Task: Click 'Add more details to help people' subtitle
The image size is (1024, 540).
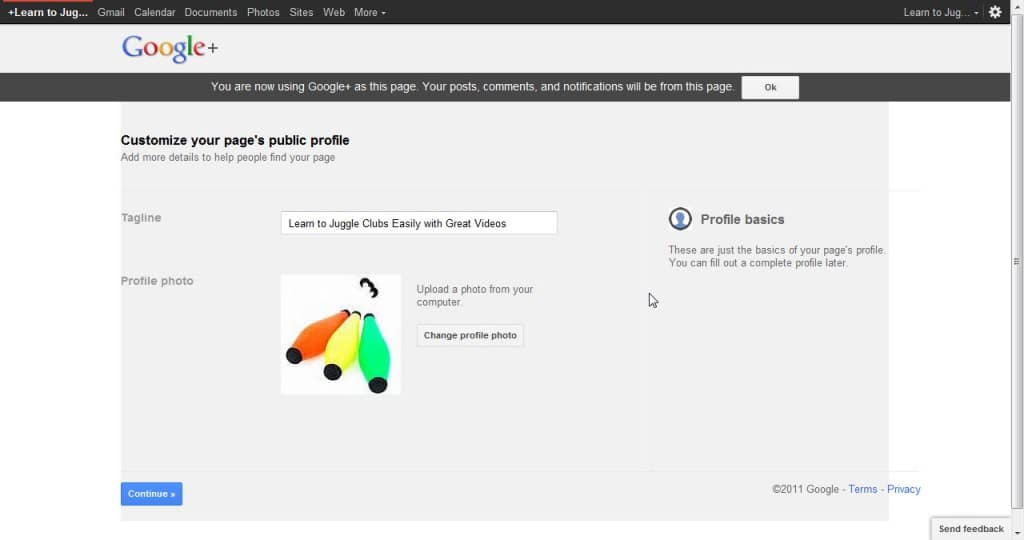Action: tap(228, 157)
